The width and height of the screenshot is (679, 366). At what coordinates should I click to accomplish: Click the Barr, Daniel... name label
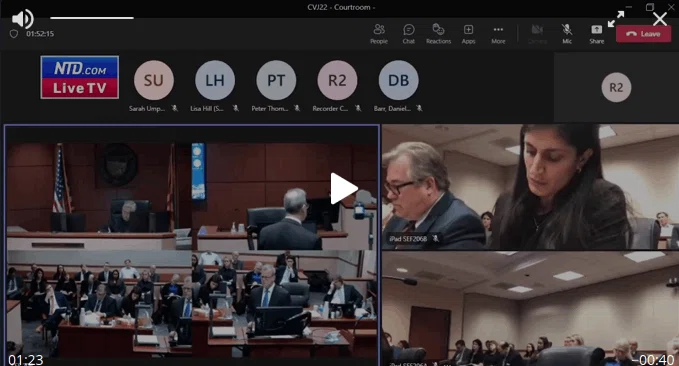click(x=392, y=108)
